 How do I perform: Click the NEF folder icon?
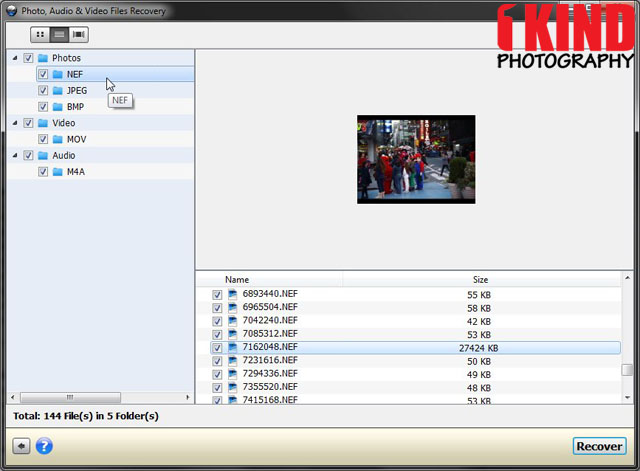(58, 74)
